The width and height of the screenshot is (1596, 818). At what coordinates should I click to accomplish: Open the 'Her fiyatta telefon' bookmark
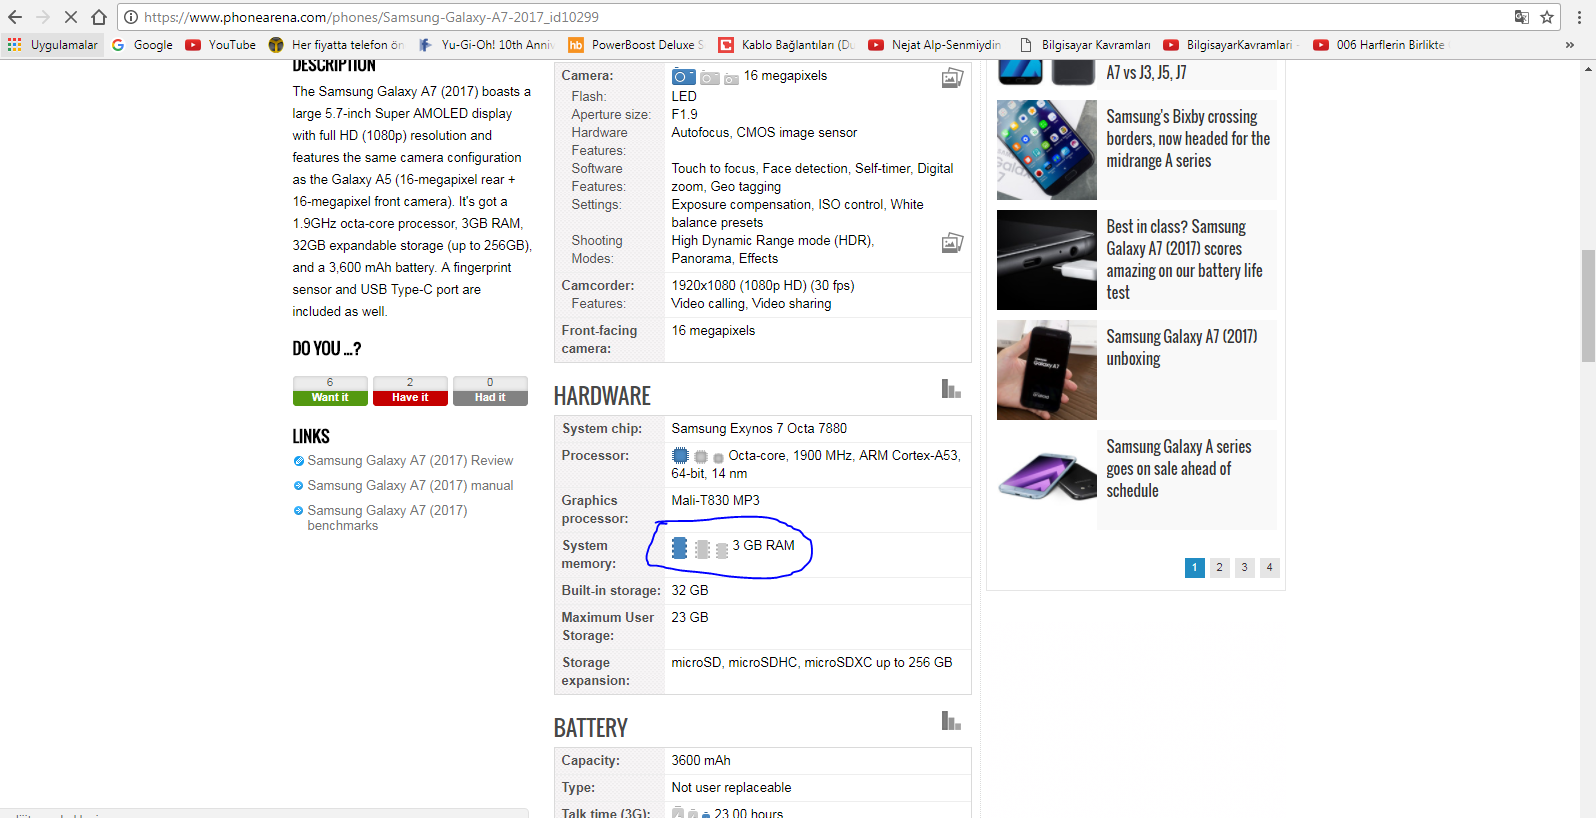(x=336, y=45)
